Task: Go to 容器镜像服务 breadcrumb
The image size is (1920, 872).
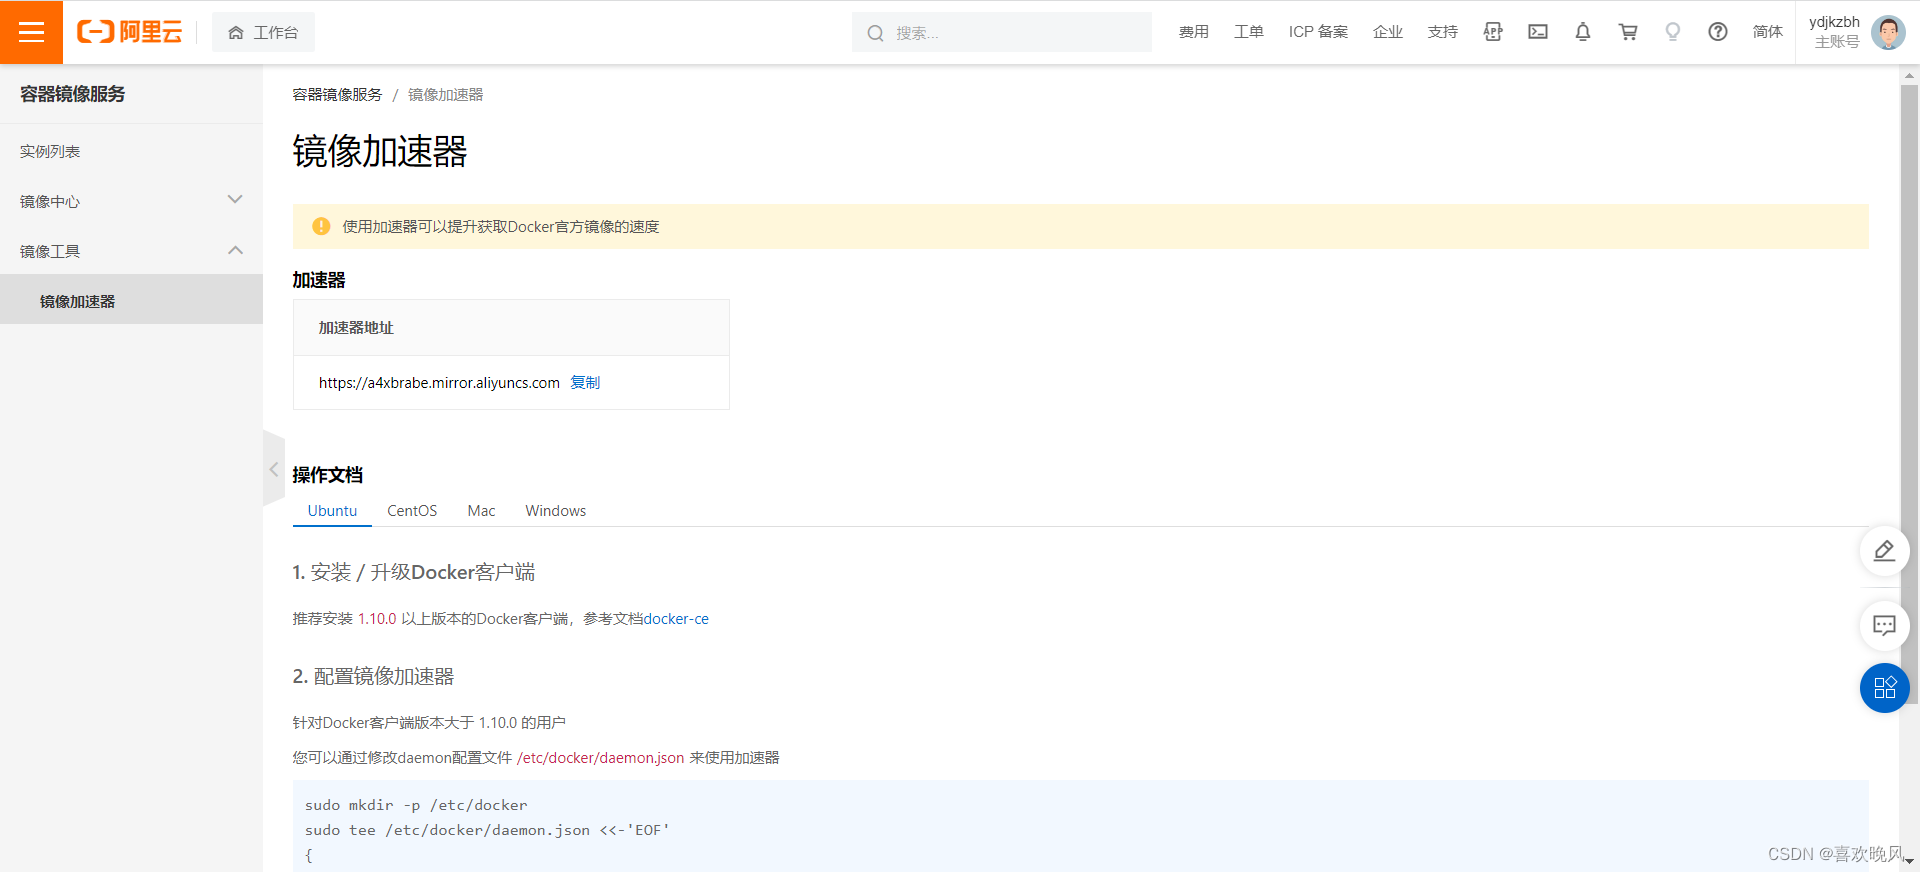Action: click(337, 95)
